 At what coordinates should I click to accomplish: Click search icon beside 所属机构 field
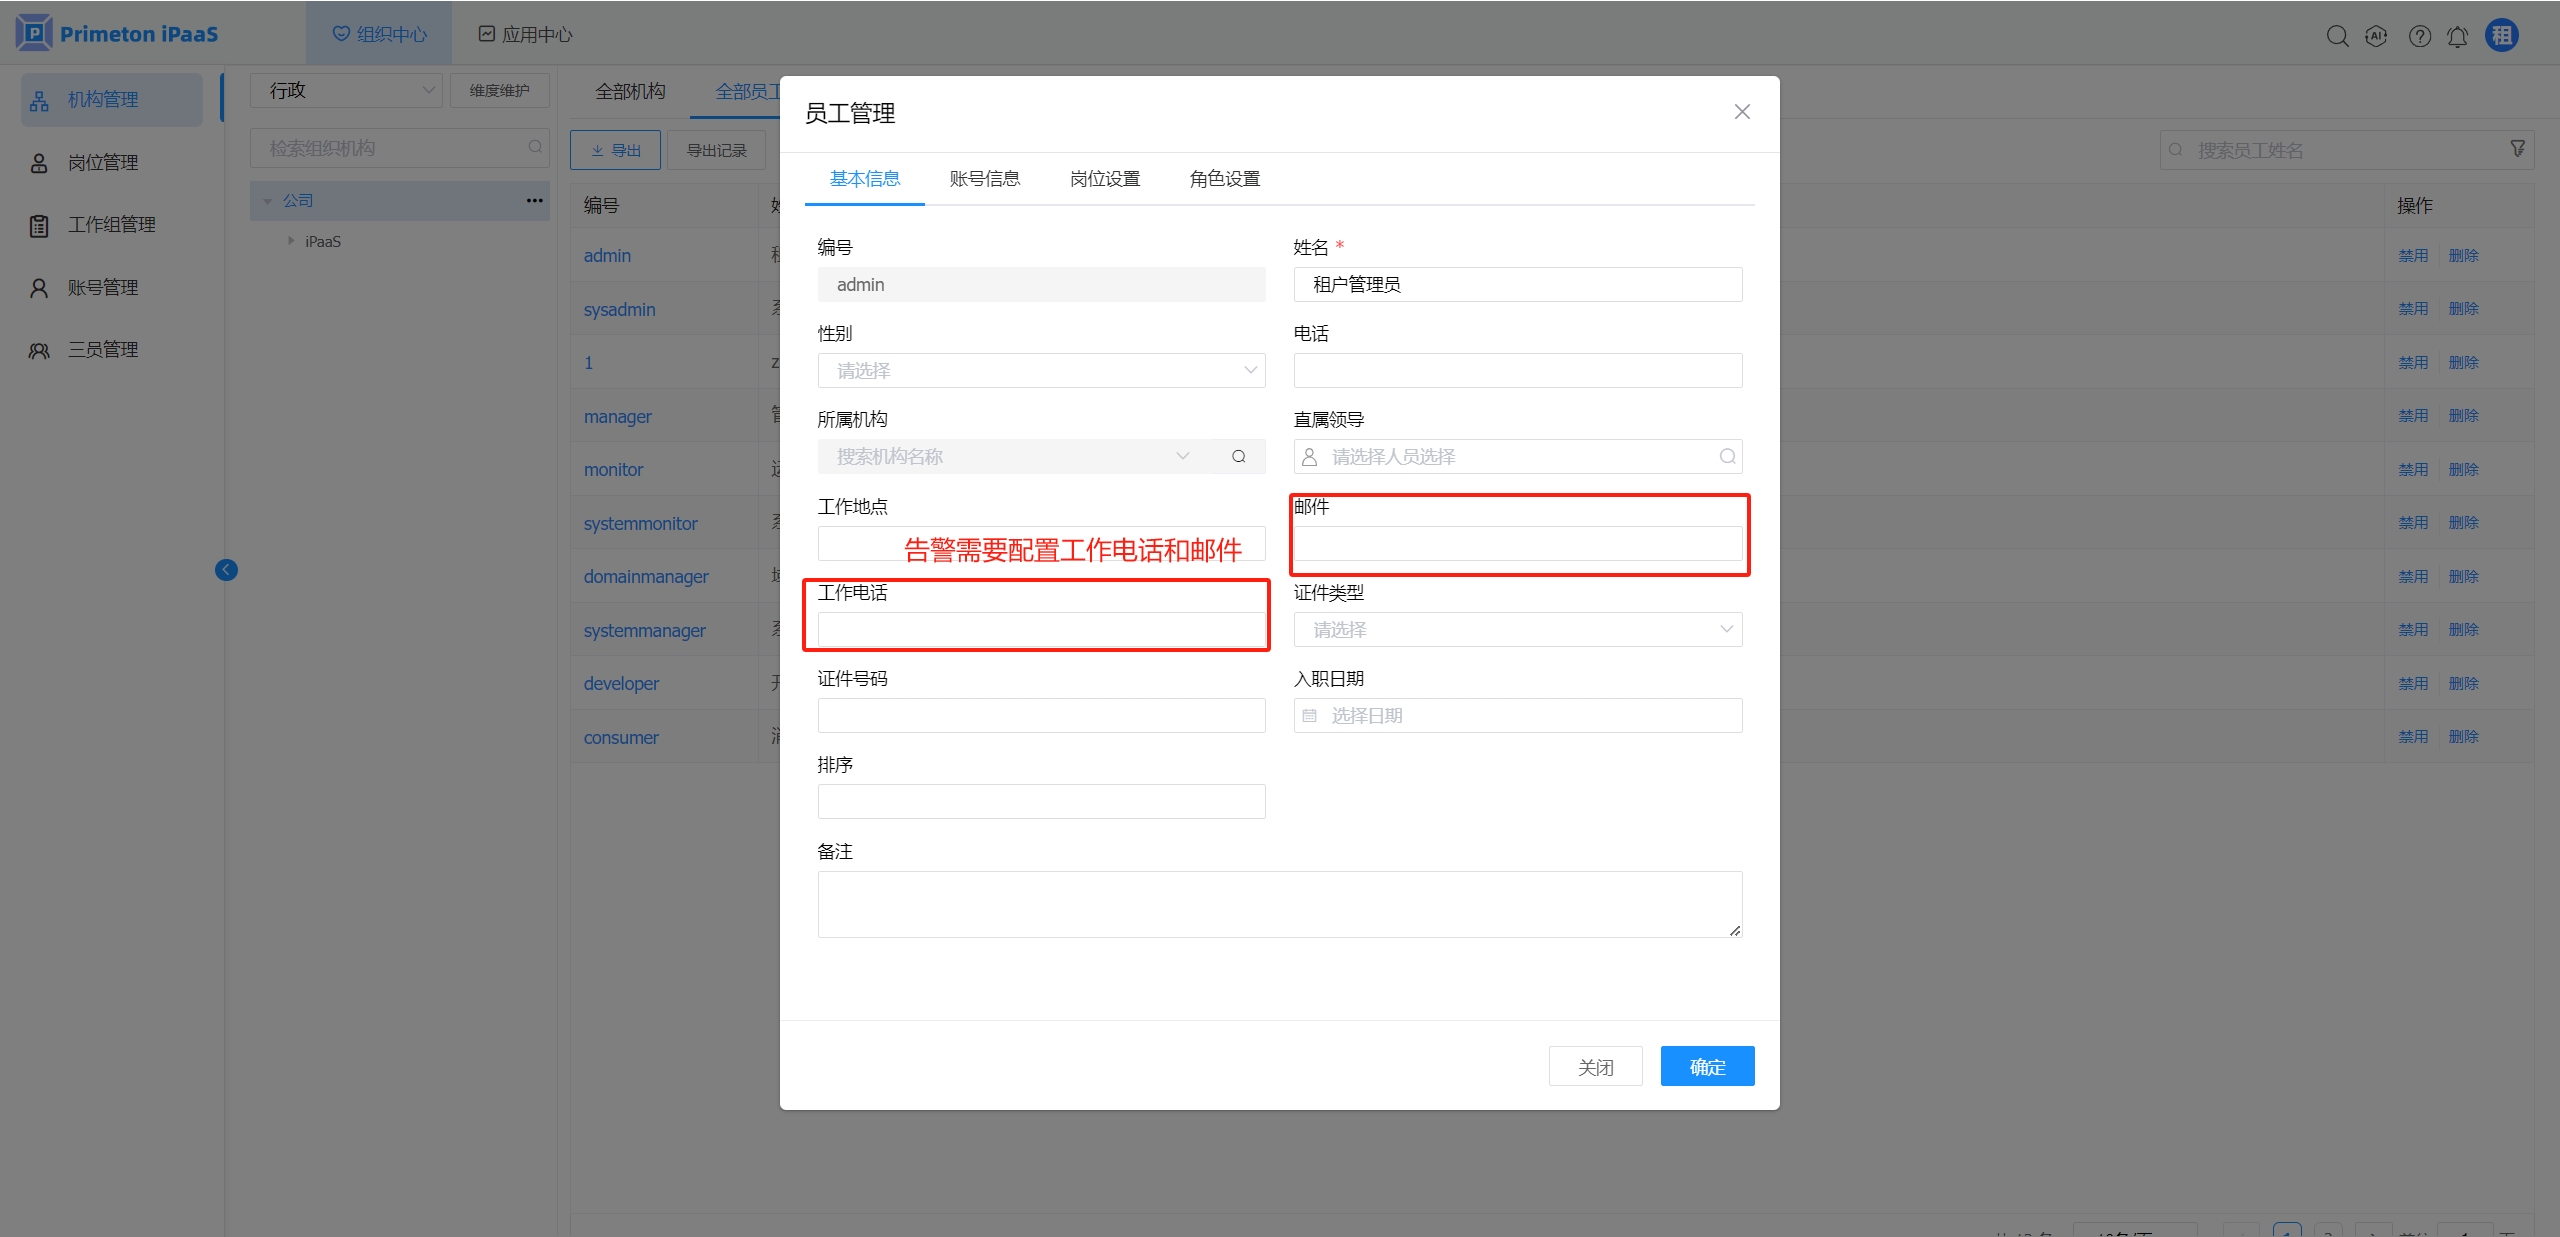click(x=1238, y=457)
